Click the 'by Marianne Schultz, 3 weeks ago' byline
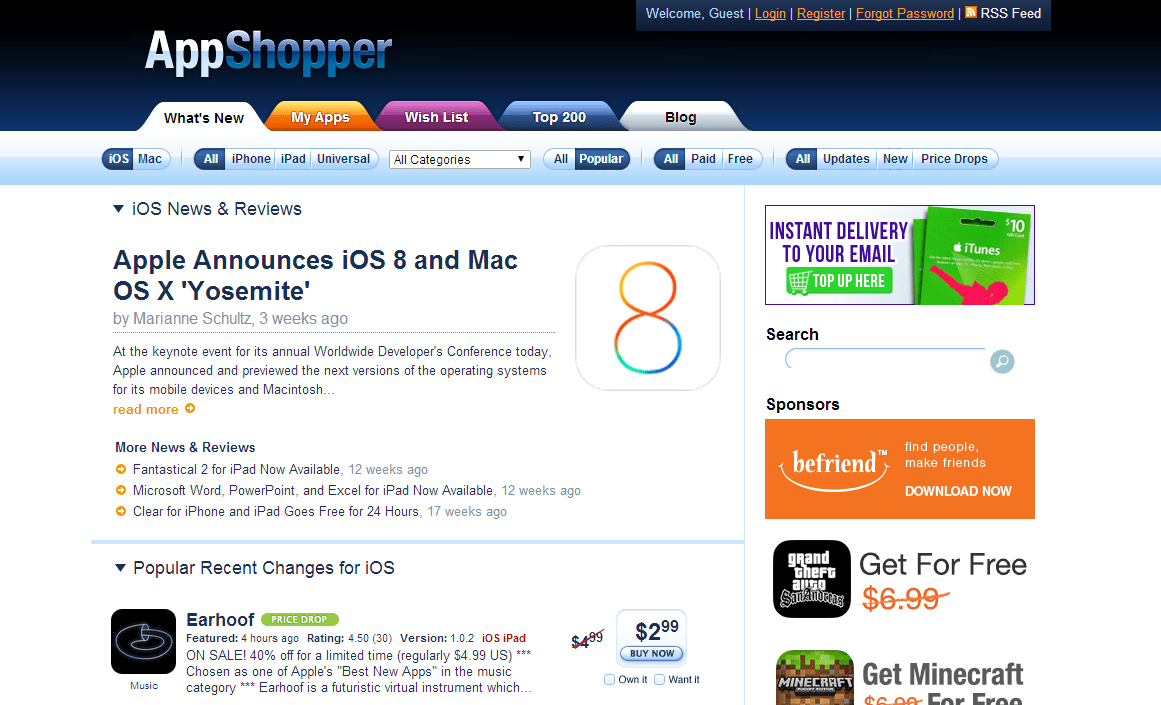 tap(230, 318)
